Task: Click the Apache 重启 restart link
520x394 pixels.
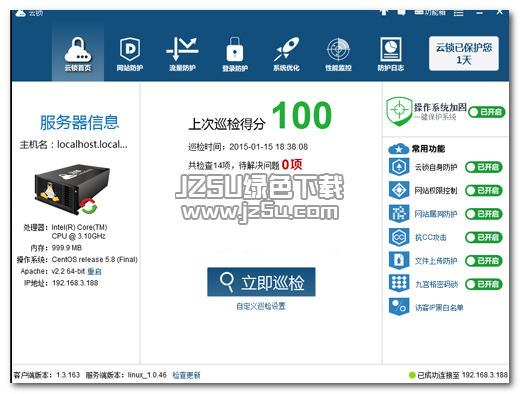Action: pyautogui.click(x=94, y=271)
